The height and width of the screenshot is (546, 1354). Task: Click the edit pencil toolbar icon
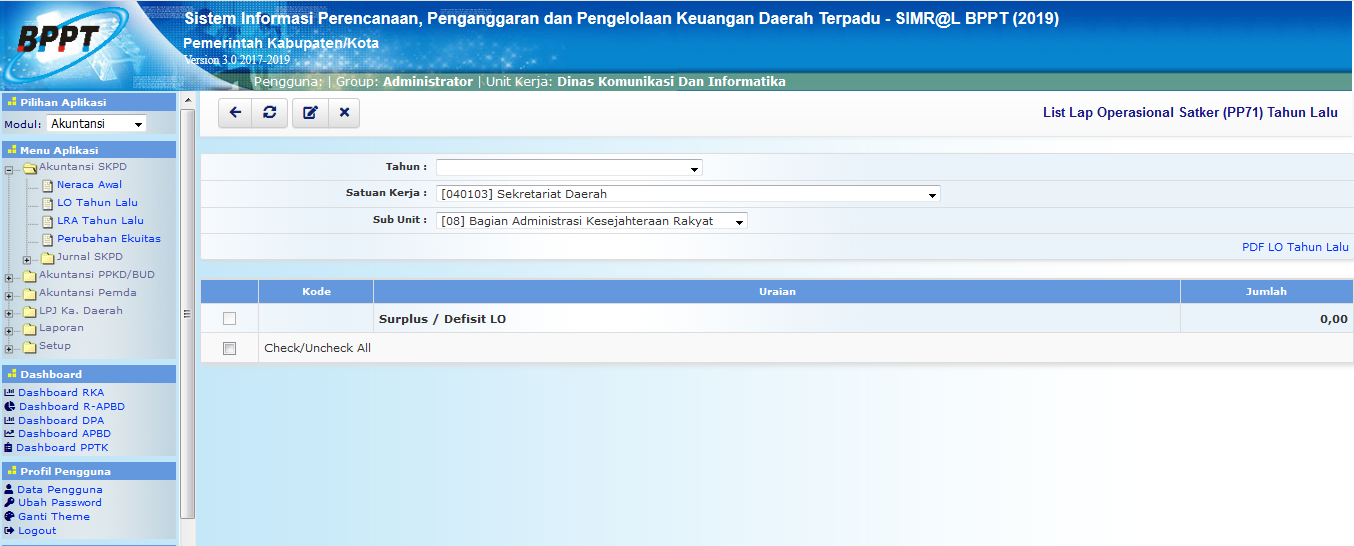pos(310,113)
